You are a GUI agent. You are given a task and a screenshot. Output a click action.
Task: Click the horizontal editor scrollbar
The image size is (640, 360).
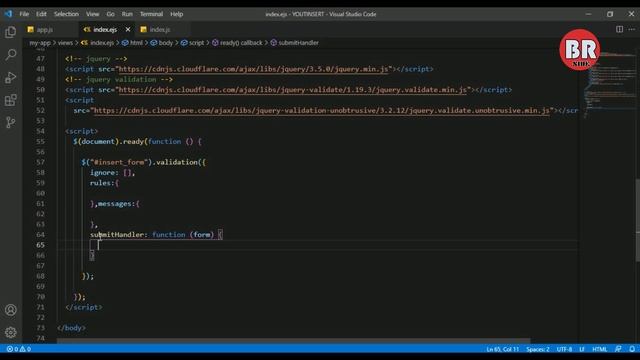(293, 340)
